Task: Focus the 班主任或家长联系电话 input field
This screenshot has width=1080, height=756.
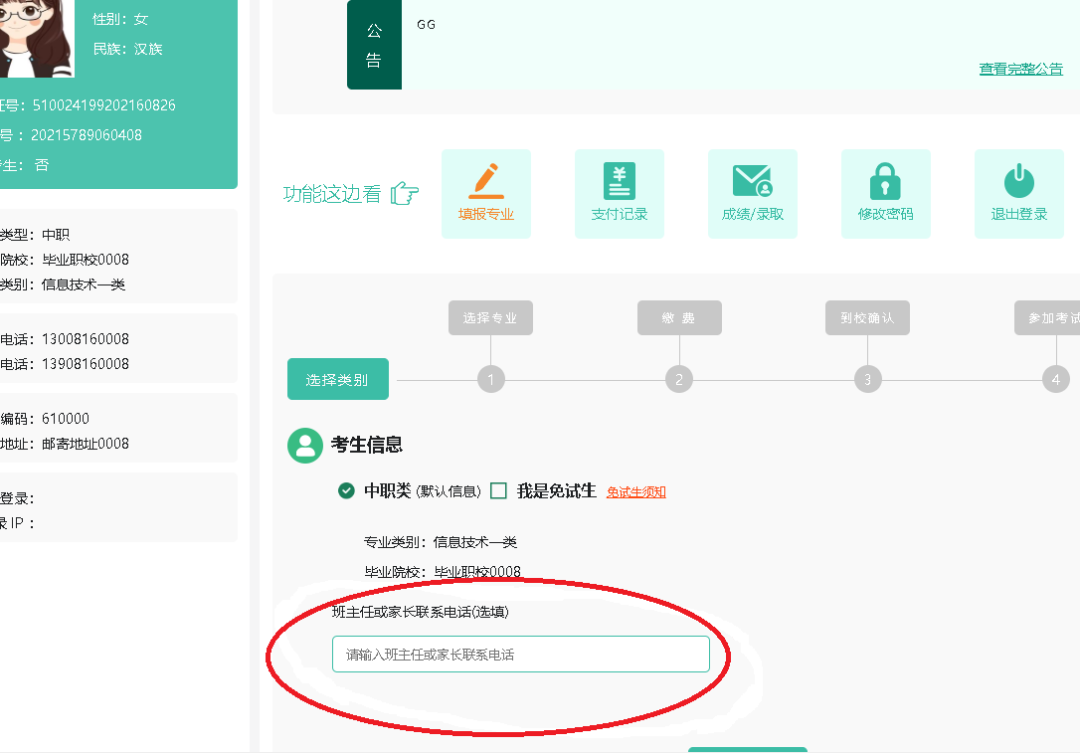Action: coord(520,654)
